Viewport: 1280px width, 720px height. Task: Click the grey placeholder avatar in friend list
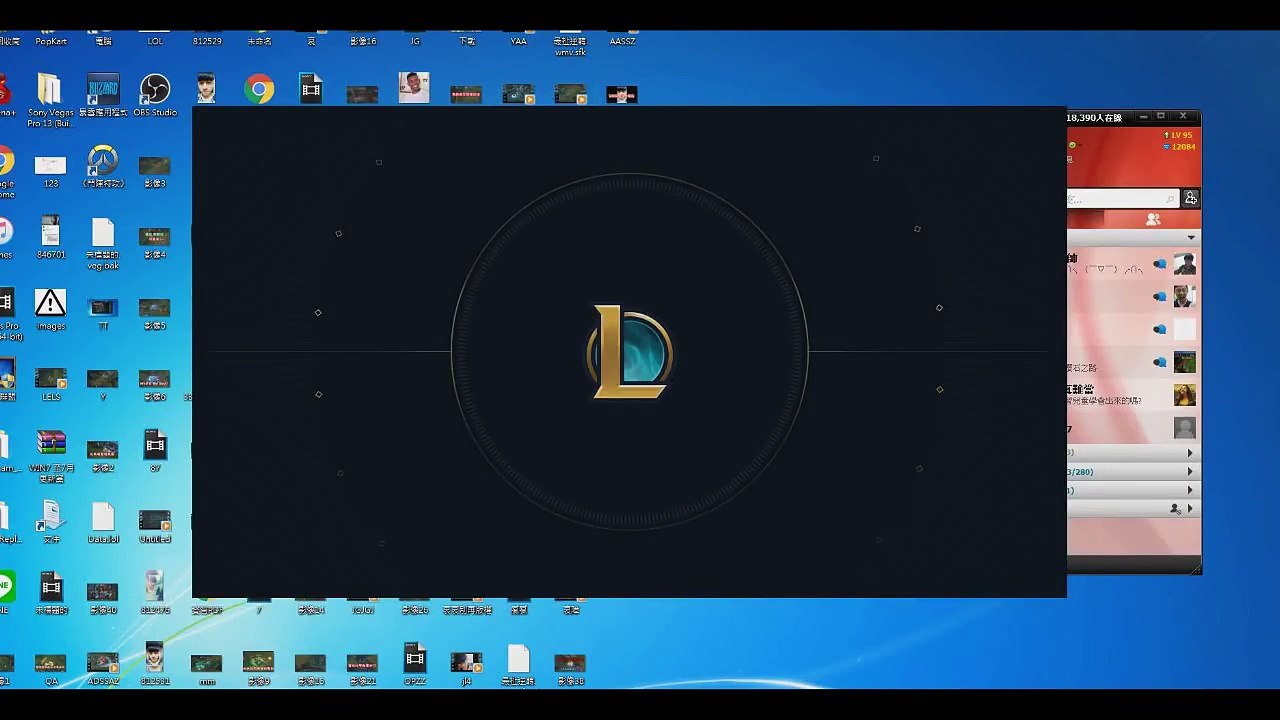tap(1184, 428)
